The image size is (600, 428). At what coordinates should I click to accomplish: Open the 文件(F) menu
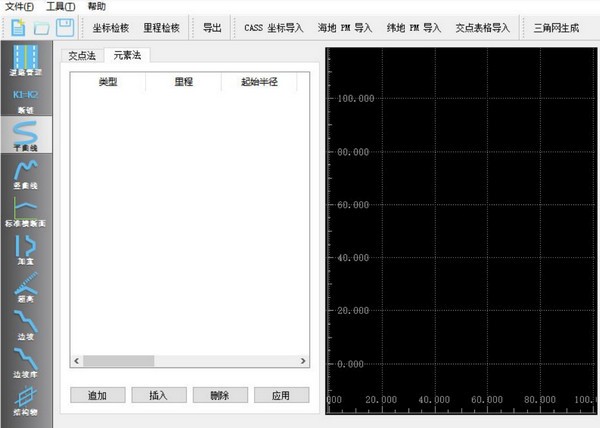point(20,7)
